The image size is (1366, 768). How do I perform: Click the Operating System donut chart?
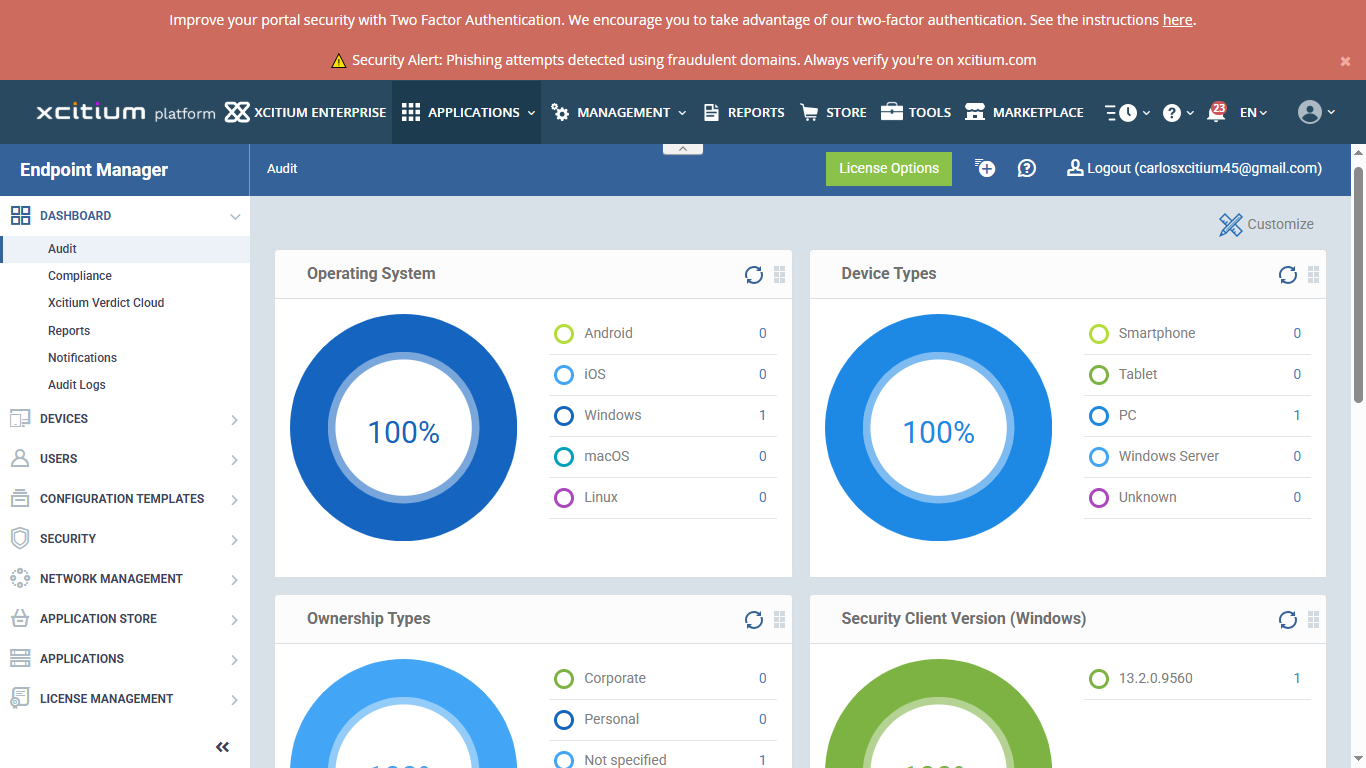pyautogui.click(x=404, y=428)
